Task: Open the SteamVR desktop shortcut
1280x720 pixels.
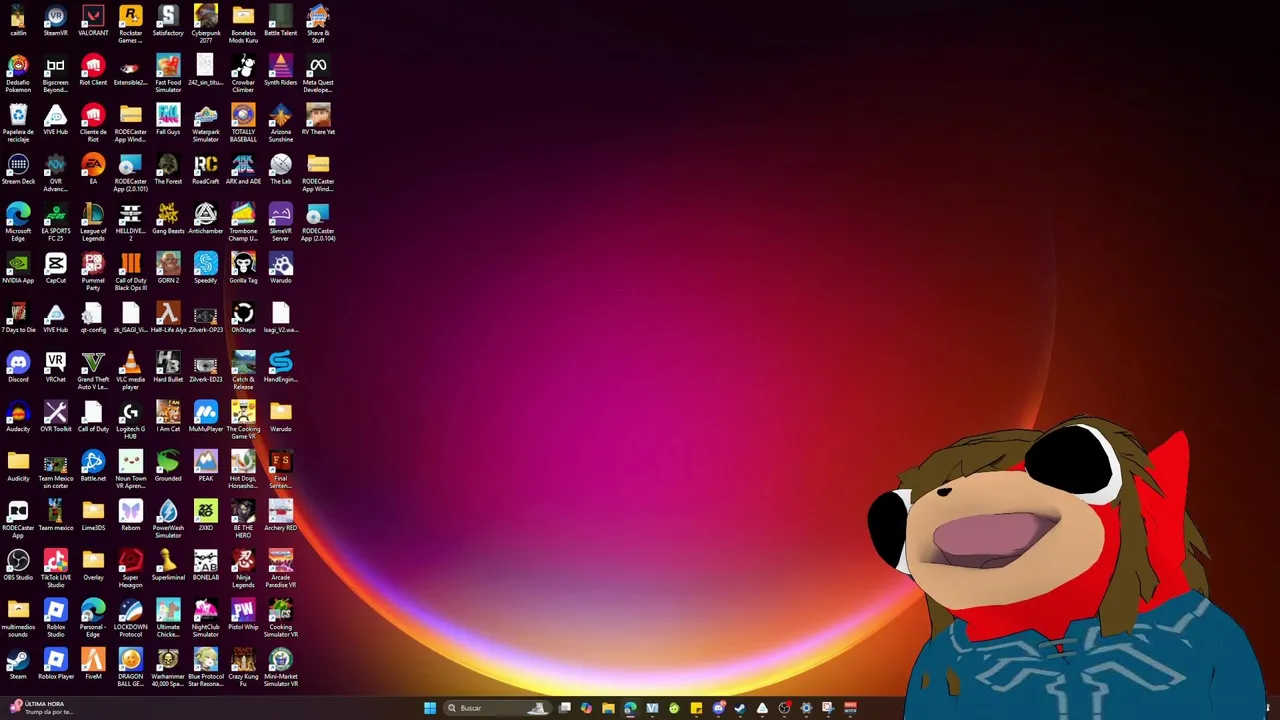Action: 55,22
